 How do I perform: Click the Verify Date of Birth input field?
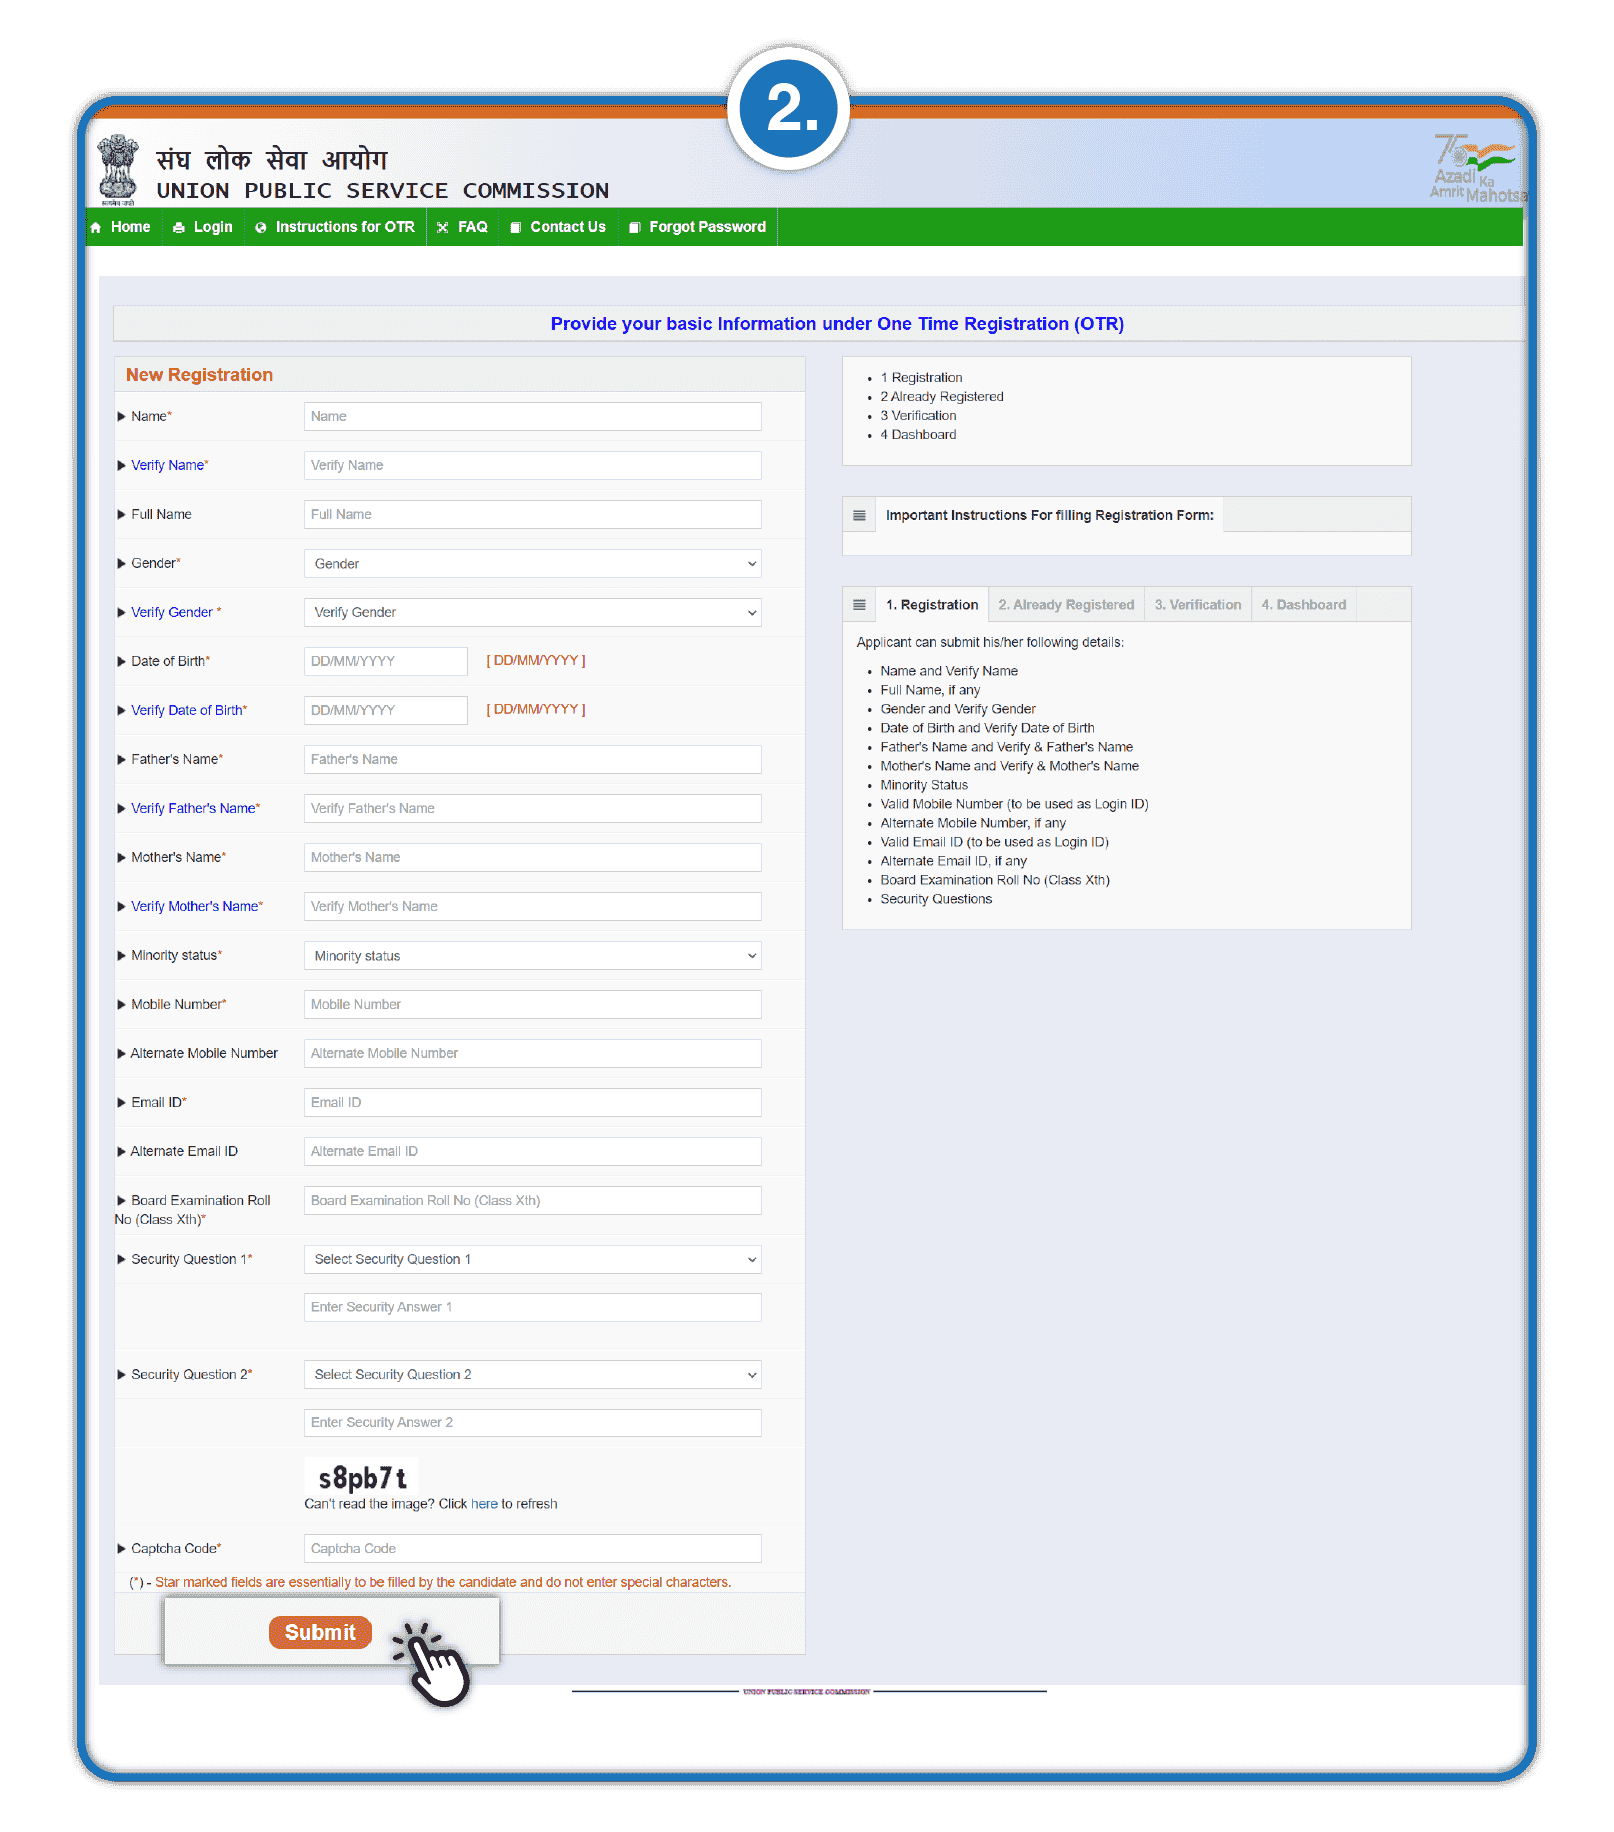[x=386, y=711]
